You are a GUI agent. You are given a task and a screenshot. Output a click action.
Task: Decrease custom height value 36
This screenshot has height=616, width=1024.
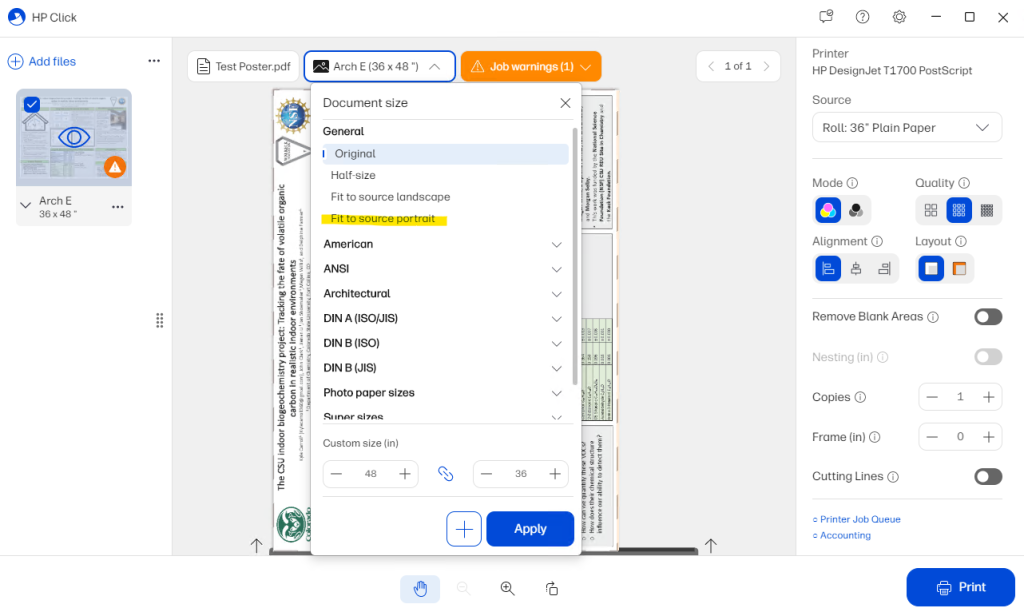(487, 474)
